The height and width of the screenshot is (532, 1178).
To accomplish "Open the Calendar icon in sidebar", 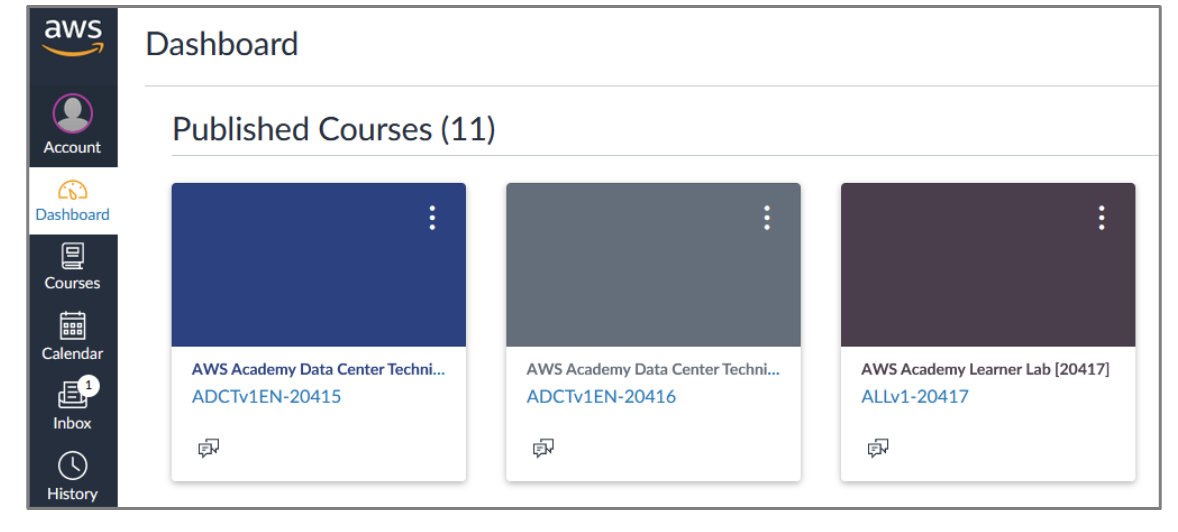I will pyautogui.click(x=73, y=327).
